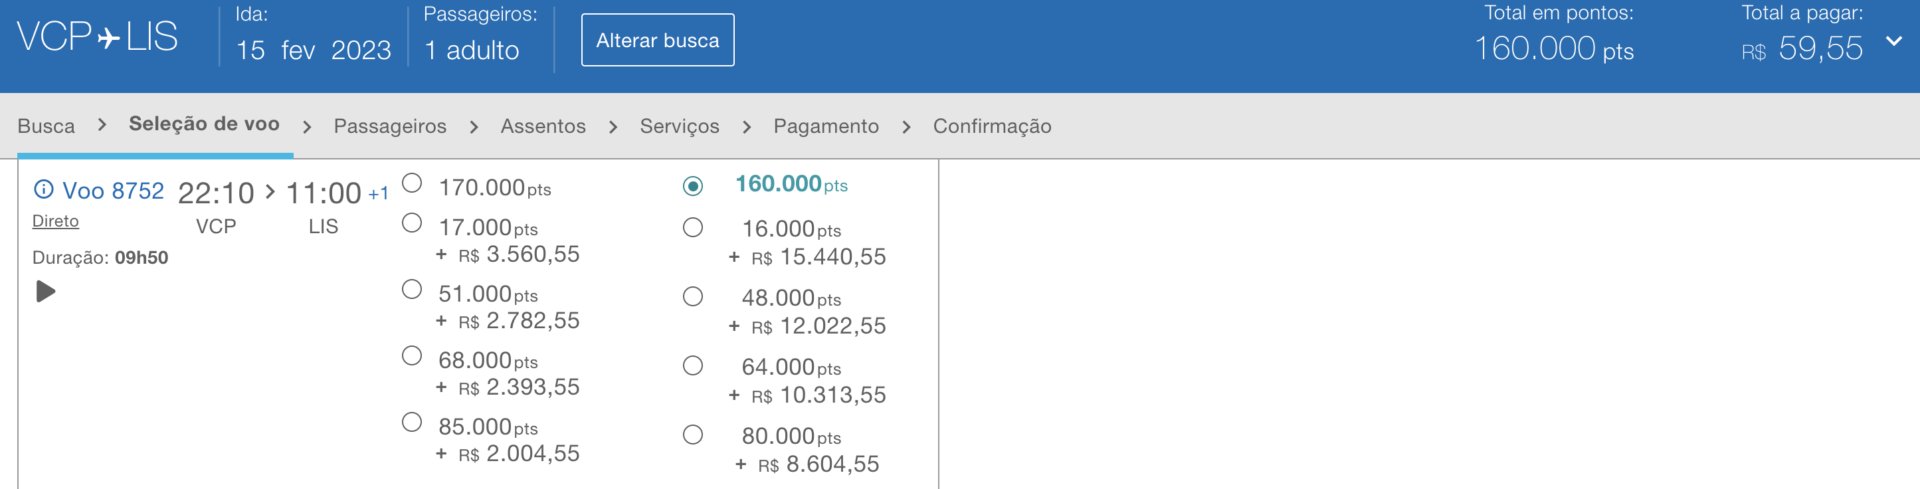Select the 80.000 pts + R$ 8.604,55 option

click(693, 435)
